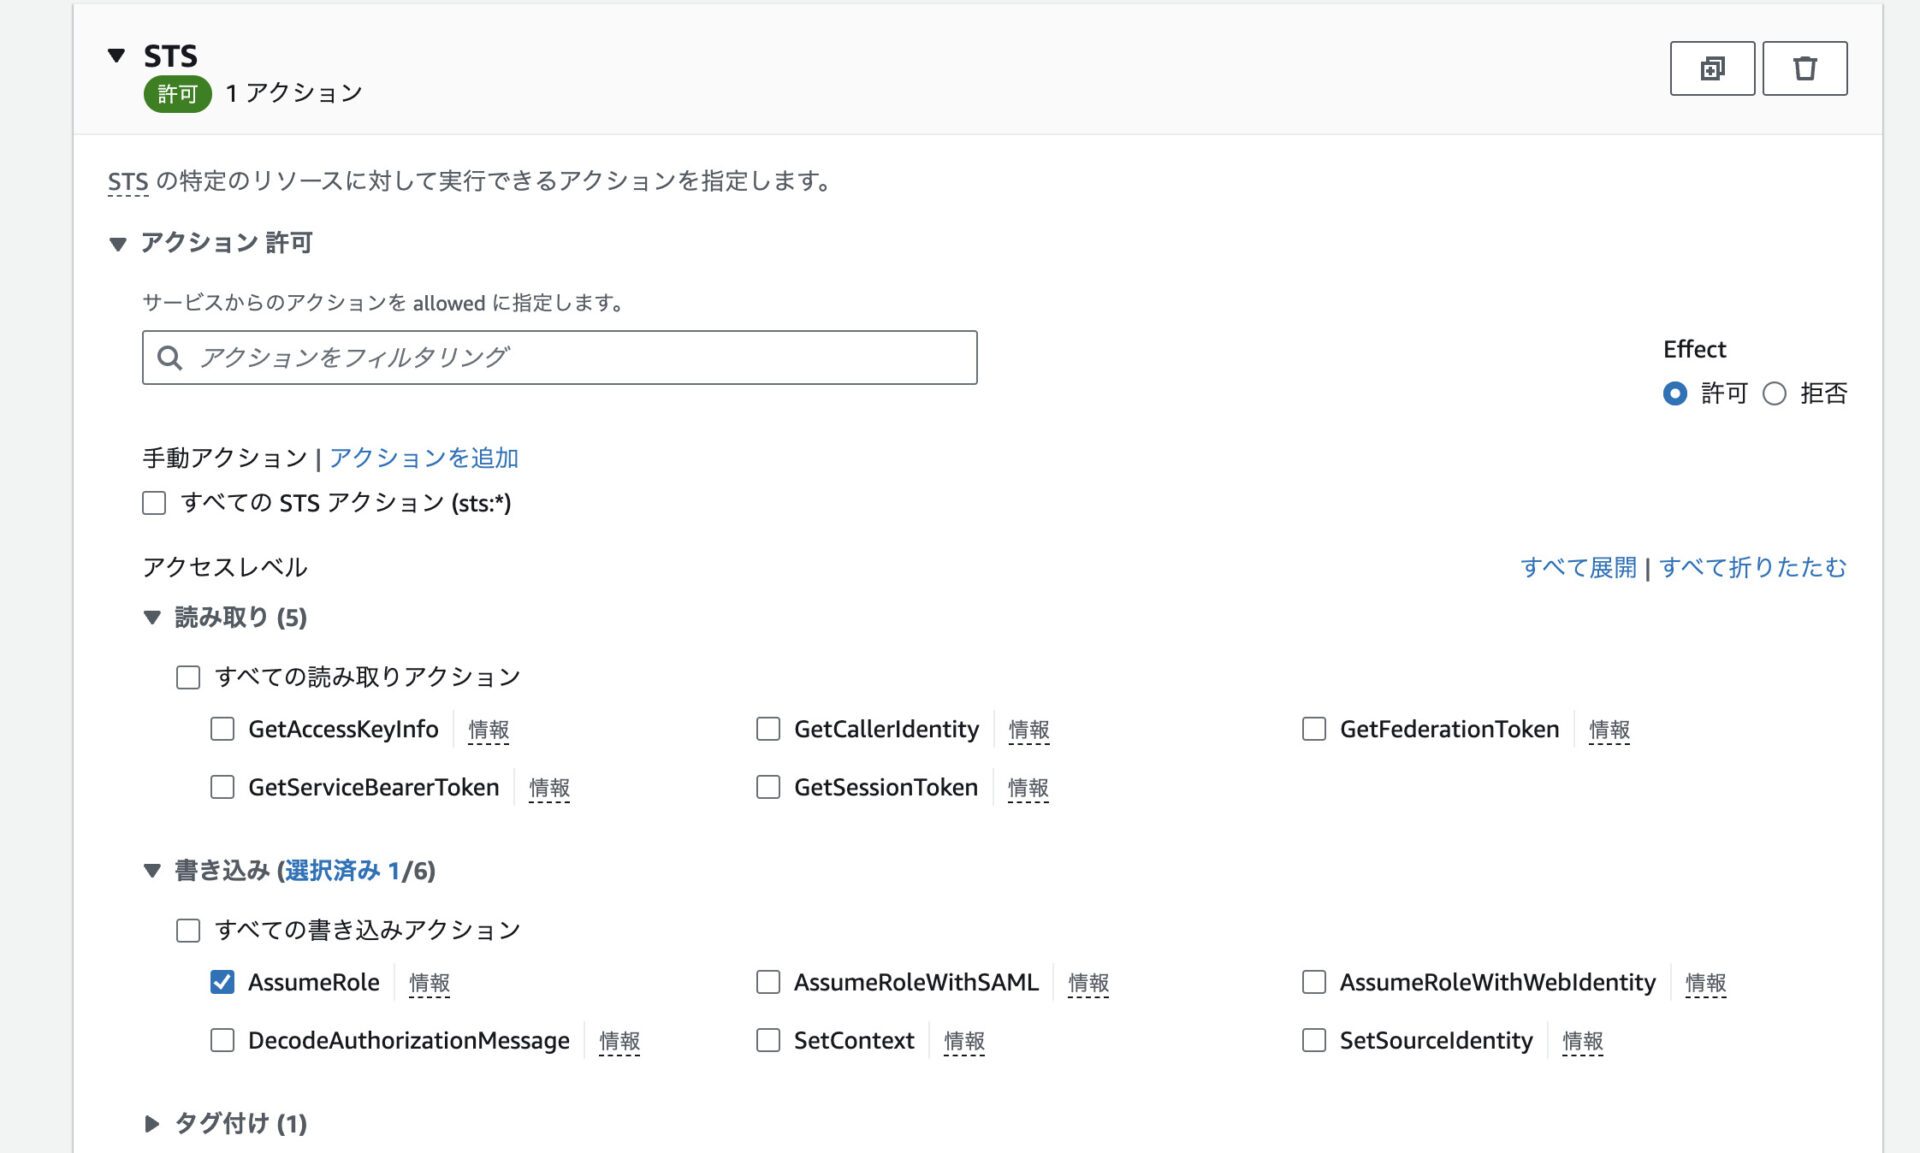
Task: Collapse the 読み取り (5) access level
Action: click(152, 618)
